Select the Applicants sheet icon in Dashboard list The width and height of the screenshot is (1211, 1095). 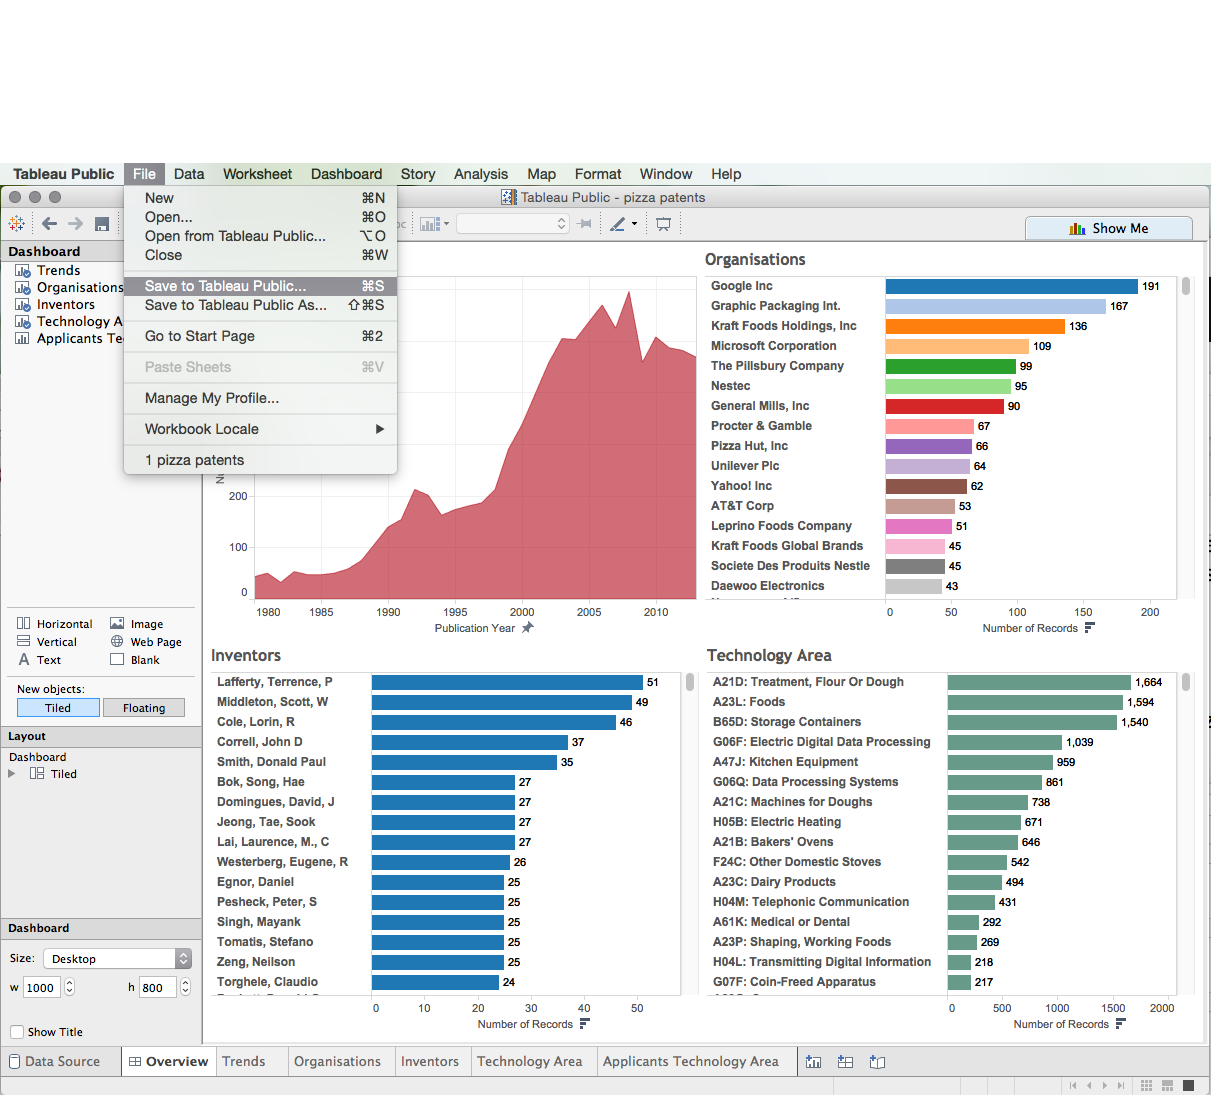click(x=22, y=339)
